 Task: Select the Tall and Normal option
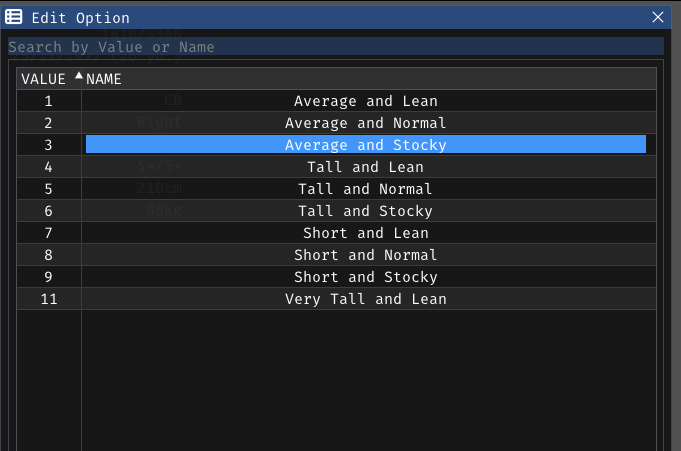(366, 189)
